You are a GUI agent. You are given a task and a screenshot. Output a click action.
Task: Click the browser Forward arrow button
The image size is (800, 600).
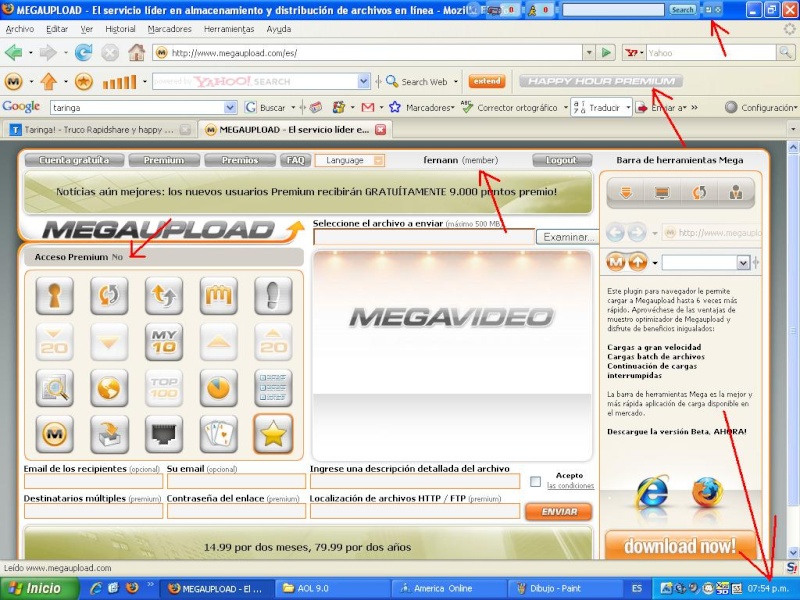(x=48, y=52)
